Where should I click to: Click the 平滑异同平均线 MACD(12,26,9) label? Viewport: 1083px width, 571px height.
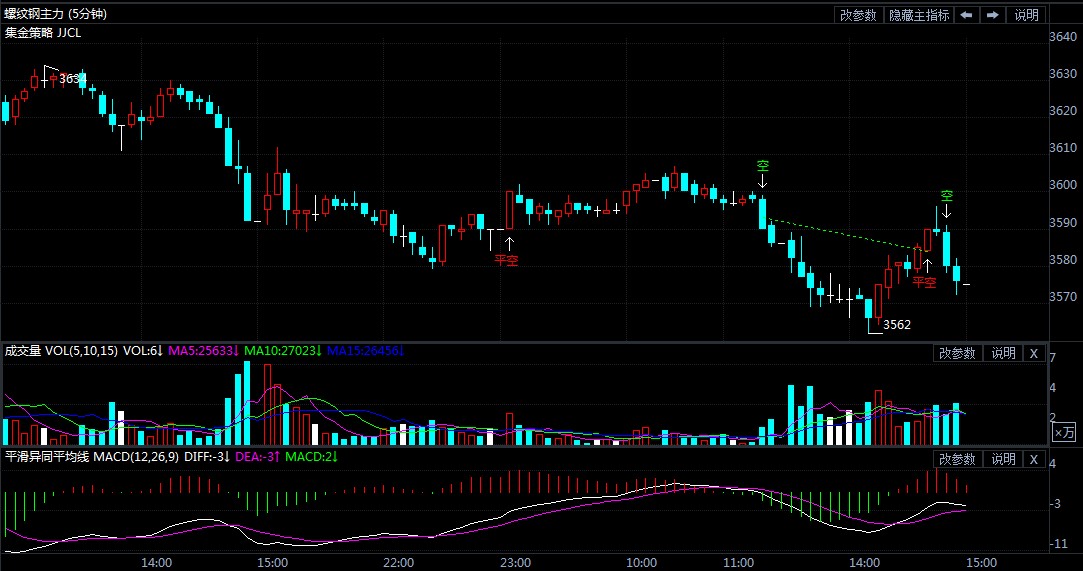92,456
